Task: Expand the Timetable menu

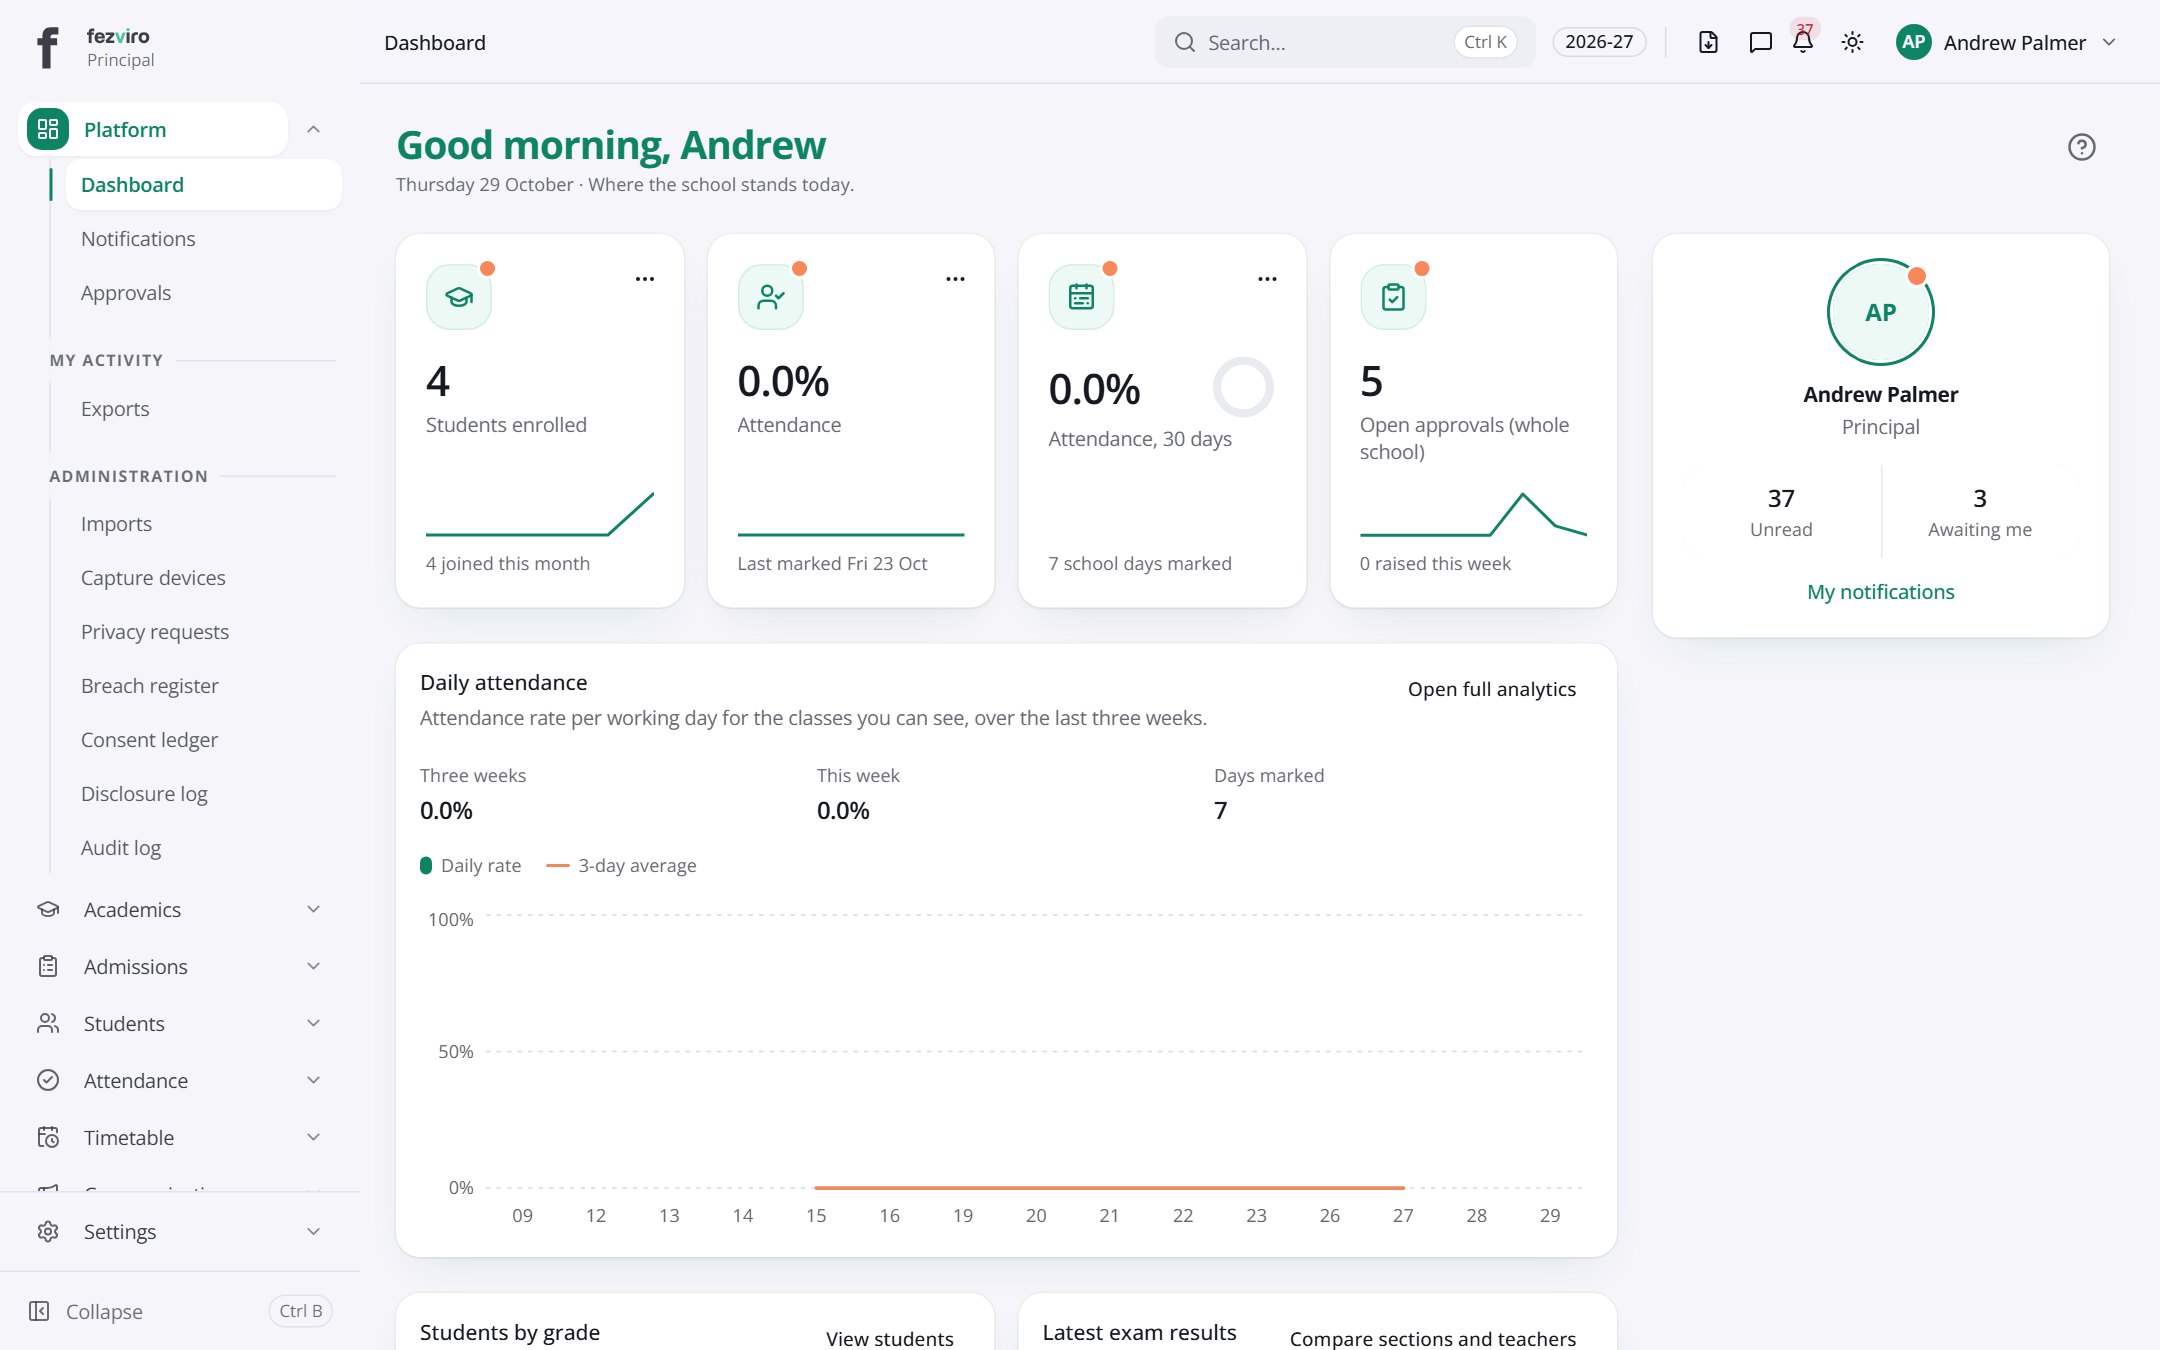Action: (x=180, y=1137)
